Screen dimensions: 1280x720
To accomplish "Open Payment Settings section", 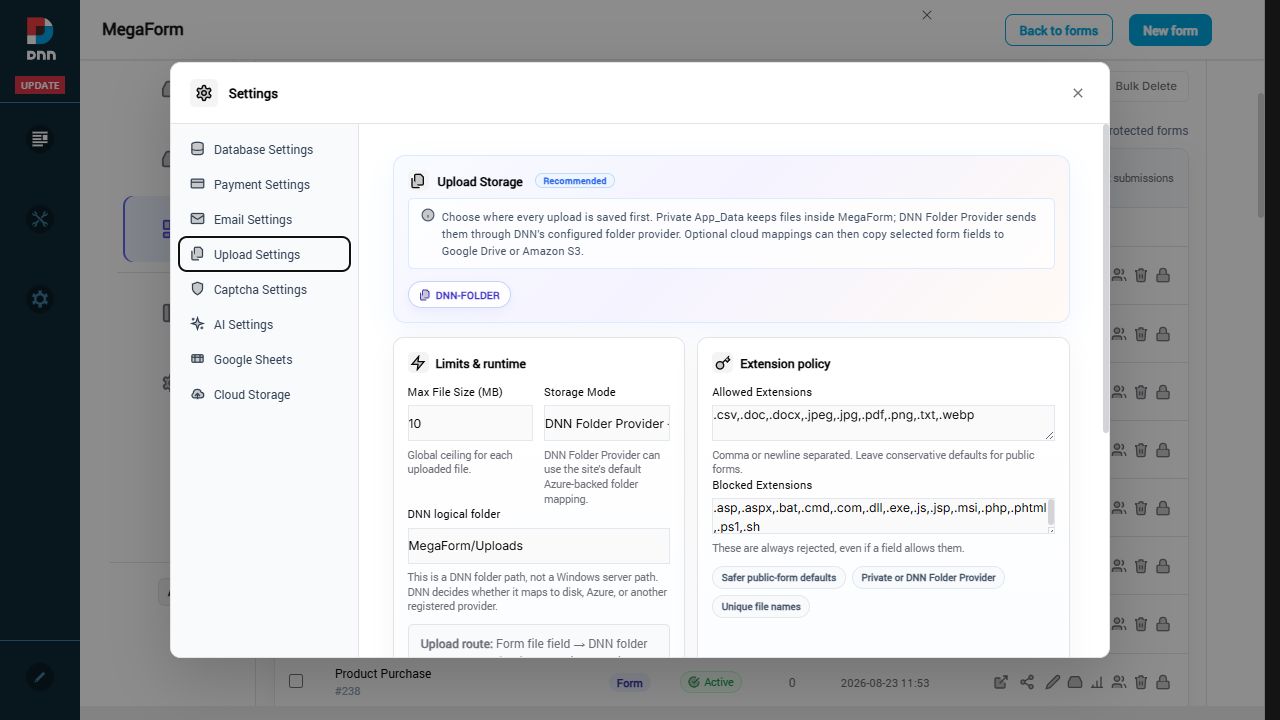I will pos(264,184).
